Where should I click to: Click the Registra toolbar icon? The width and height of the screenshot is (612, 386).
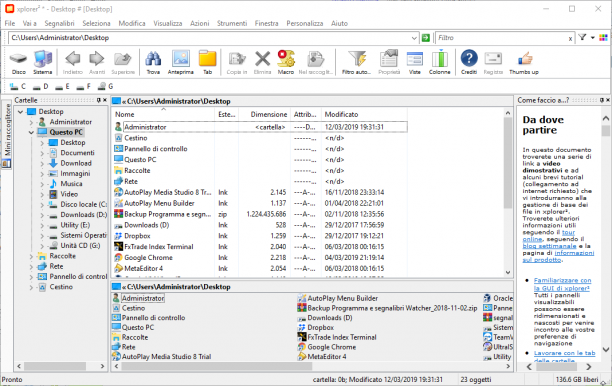(493, 62)
